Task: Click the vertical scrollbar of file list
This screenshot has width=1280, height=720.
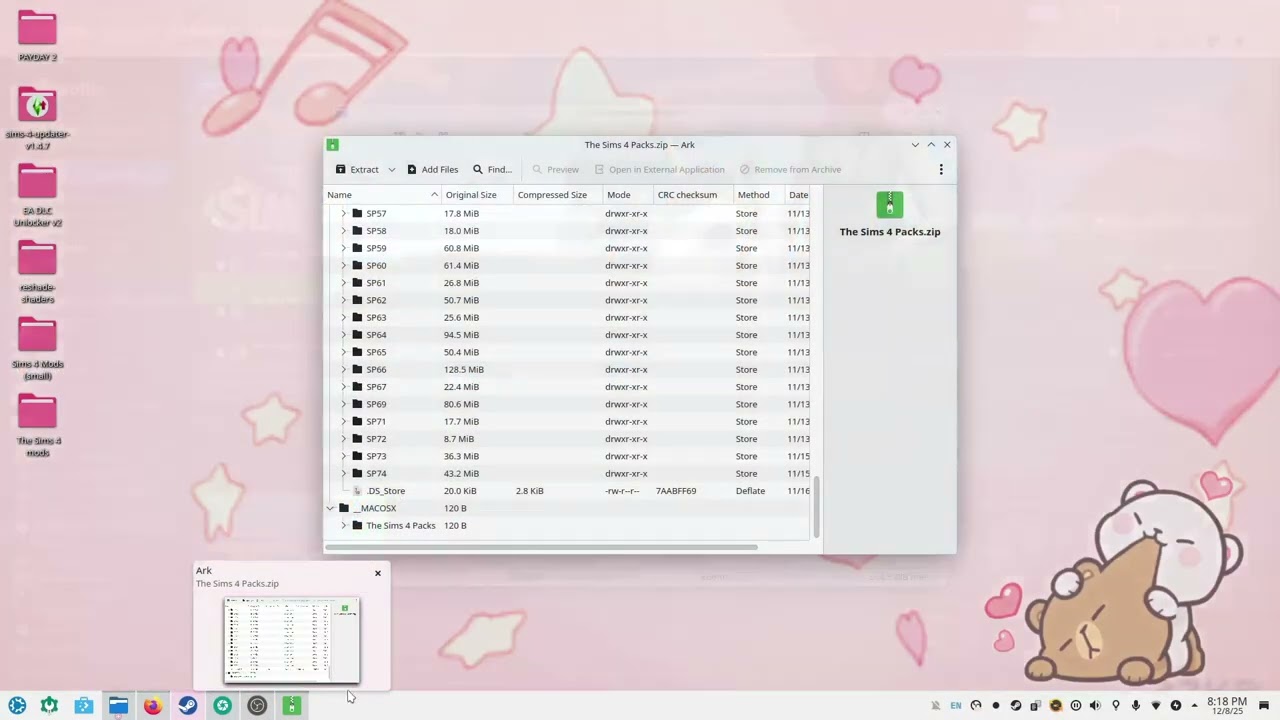Action: (x=816, y=507)
